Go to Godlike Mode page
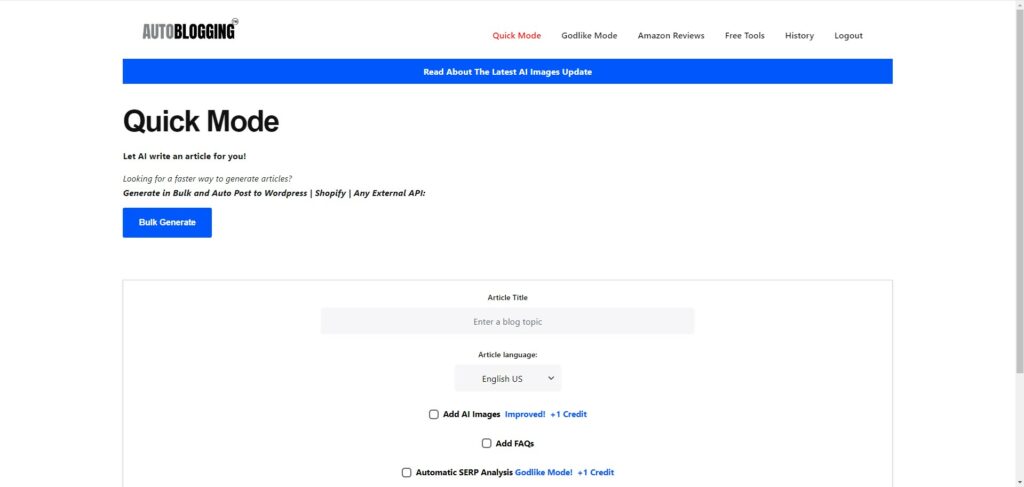This screenshot has height=487, width=1024. coord(589,36)
